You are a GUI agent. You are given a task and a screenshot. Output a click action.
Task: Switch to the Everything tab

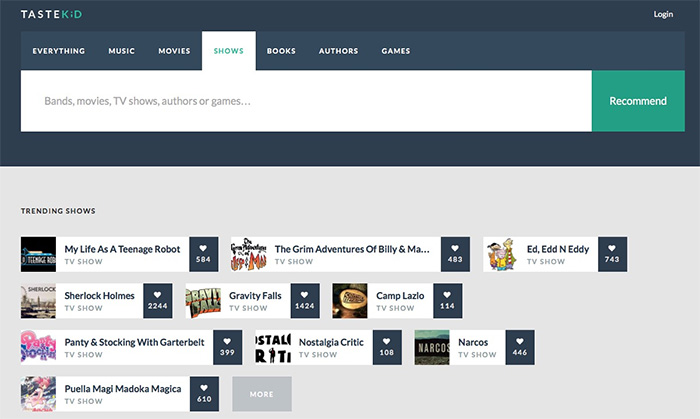(x=58, y=51)
